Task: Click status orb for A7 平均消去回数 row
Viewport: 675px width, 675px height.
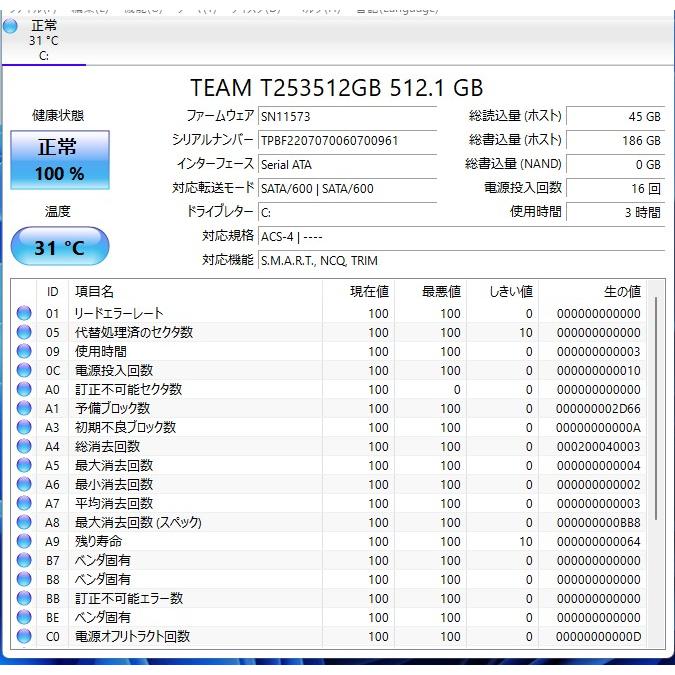Action: pyautogui.click(x=24, y=503)
